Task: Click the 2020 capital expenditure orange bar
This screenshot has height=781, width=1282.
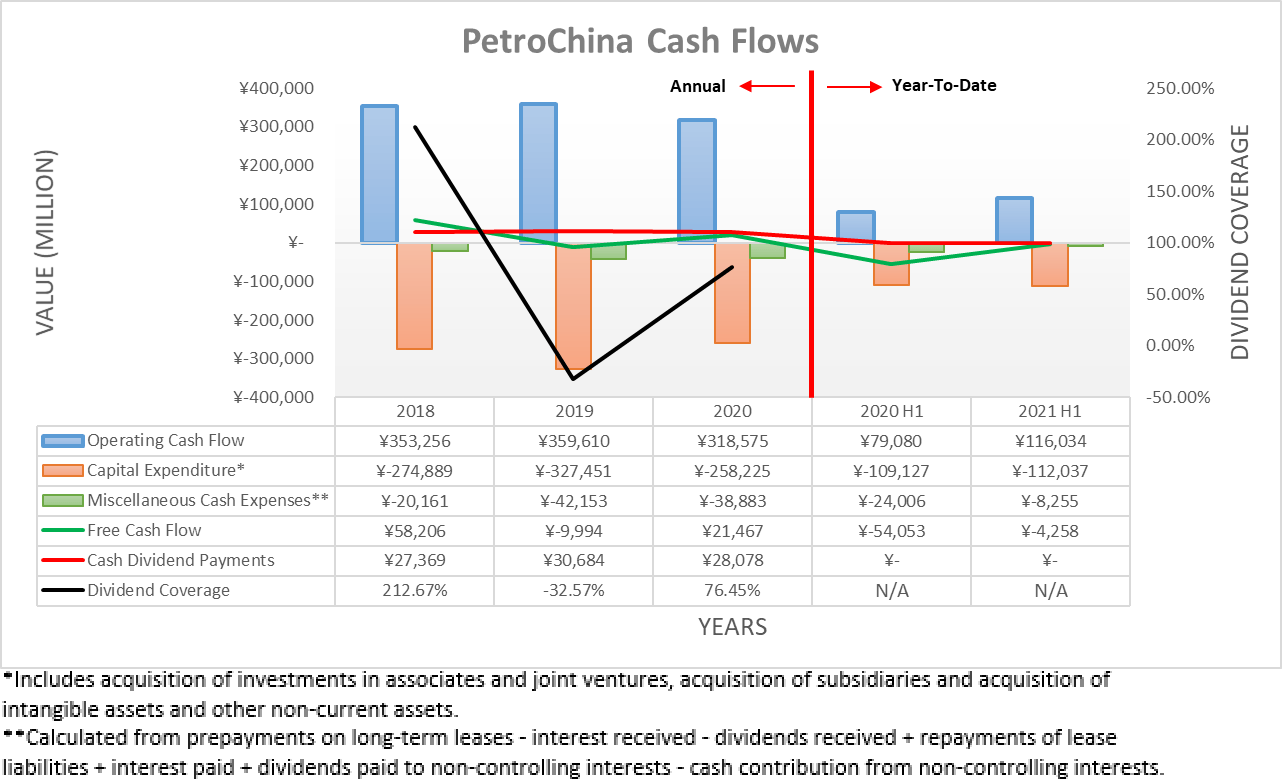Action: click(x=732, y=293)
